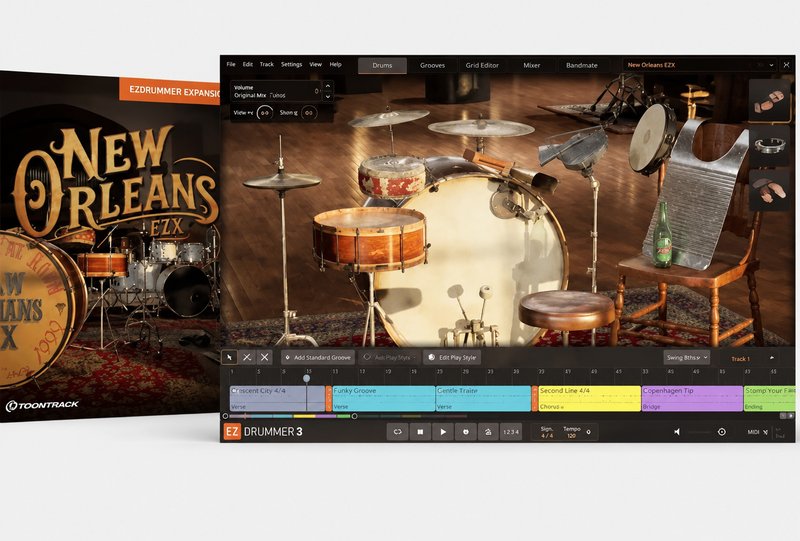Image resolution: width=800 pixels, height=541 pixels.
Task: Click Add Standard Groove button
Action: 317,357
